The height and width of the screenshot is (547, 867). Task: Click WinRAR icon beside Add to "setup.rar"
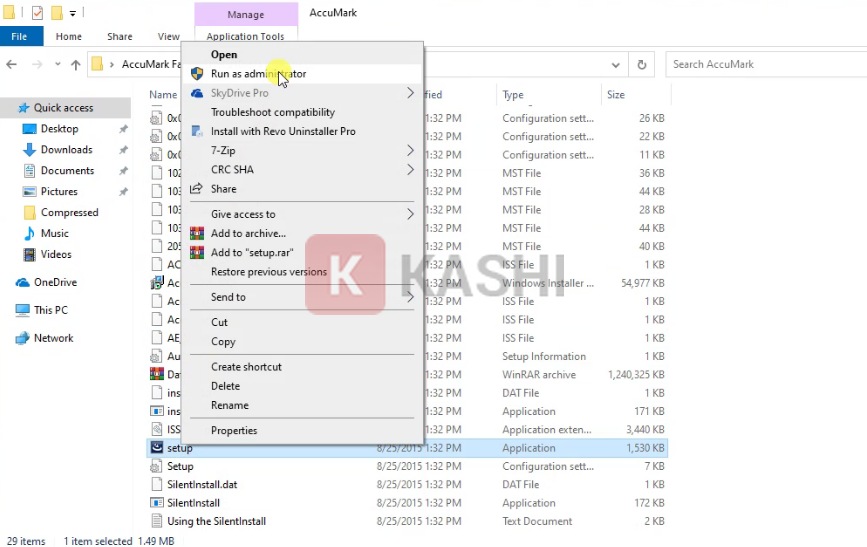coord(197,253)
